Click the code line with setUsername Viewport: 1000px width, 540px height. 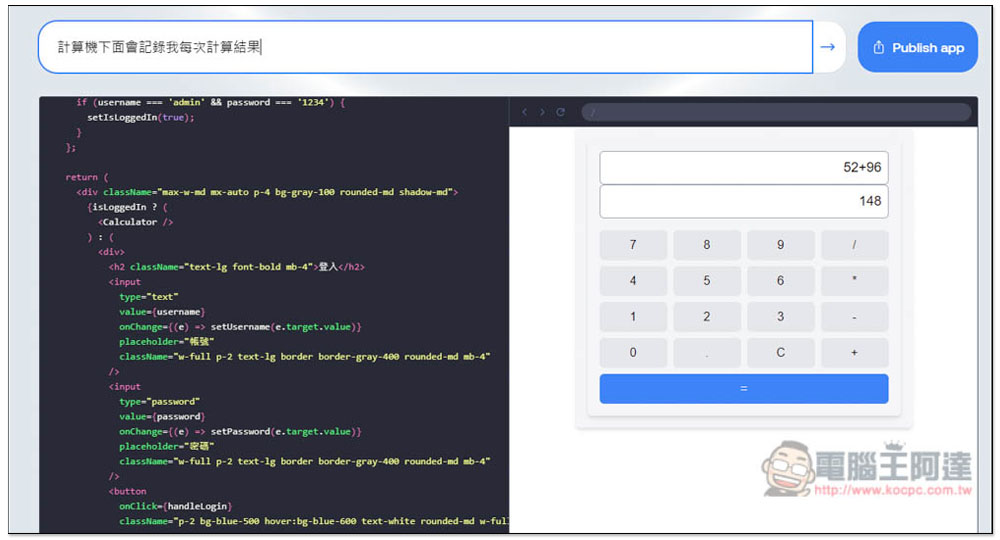click(x=240, y=326)
